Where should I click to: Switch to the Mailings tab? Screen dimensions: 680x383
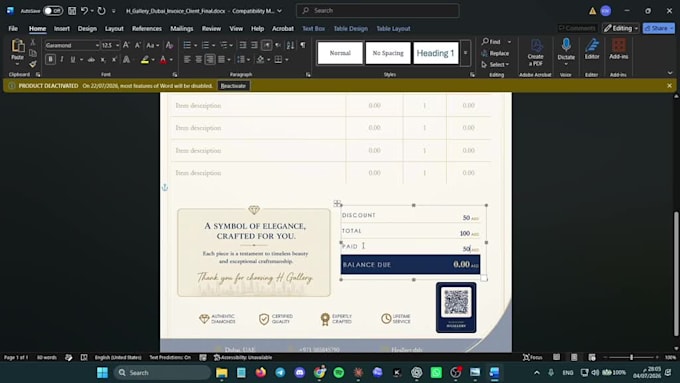(182, 29)
